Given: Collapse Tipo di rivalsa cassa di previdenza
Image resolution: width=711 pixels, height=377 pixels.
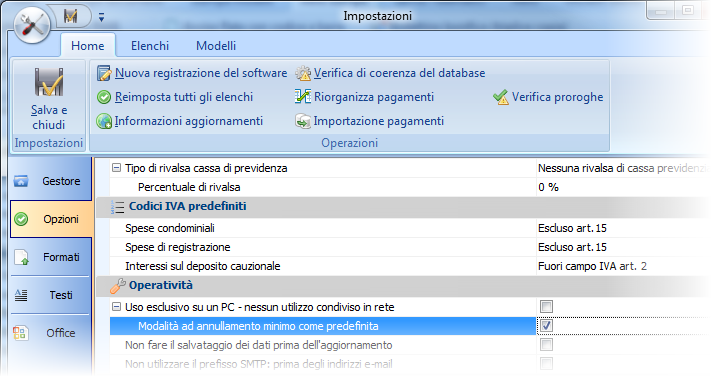Looking at the screenshot, I should pyautogui.click(x=117, y=168).
